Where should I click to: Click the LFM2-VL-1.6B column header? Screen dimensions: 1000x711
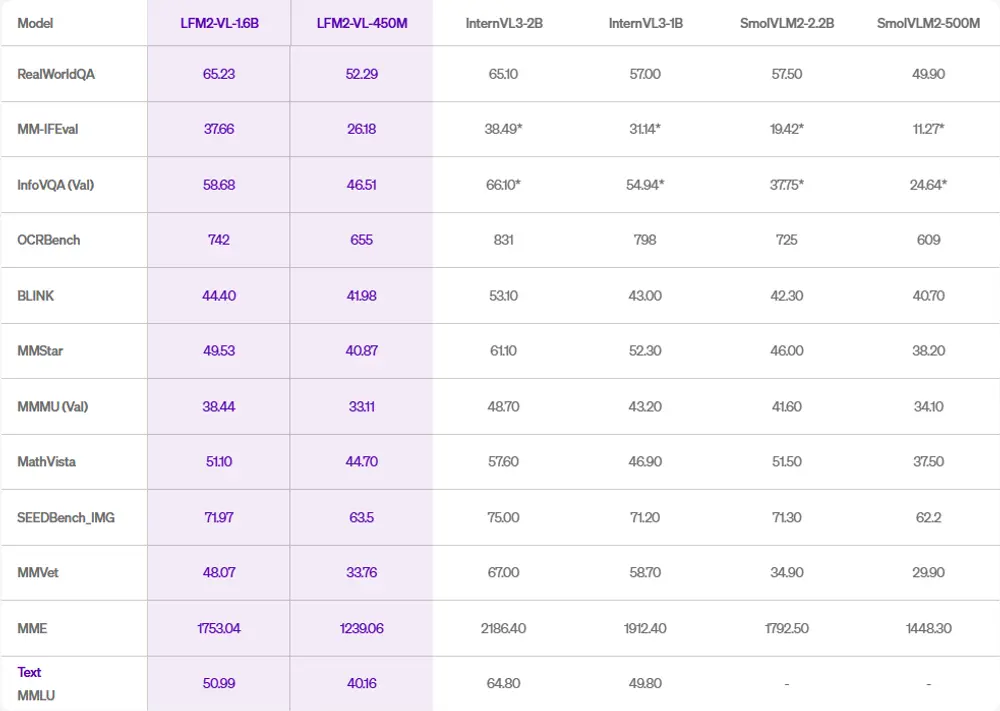tap(219, 23)
